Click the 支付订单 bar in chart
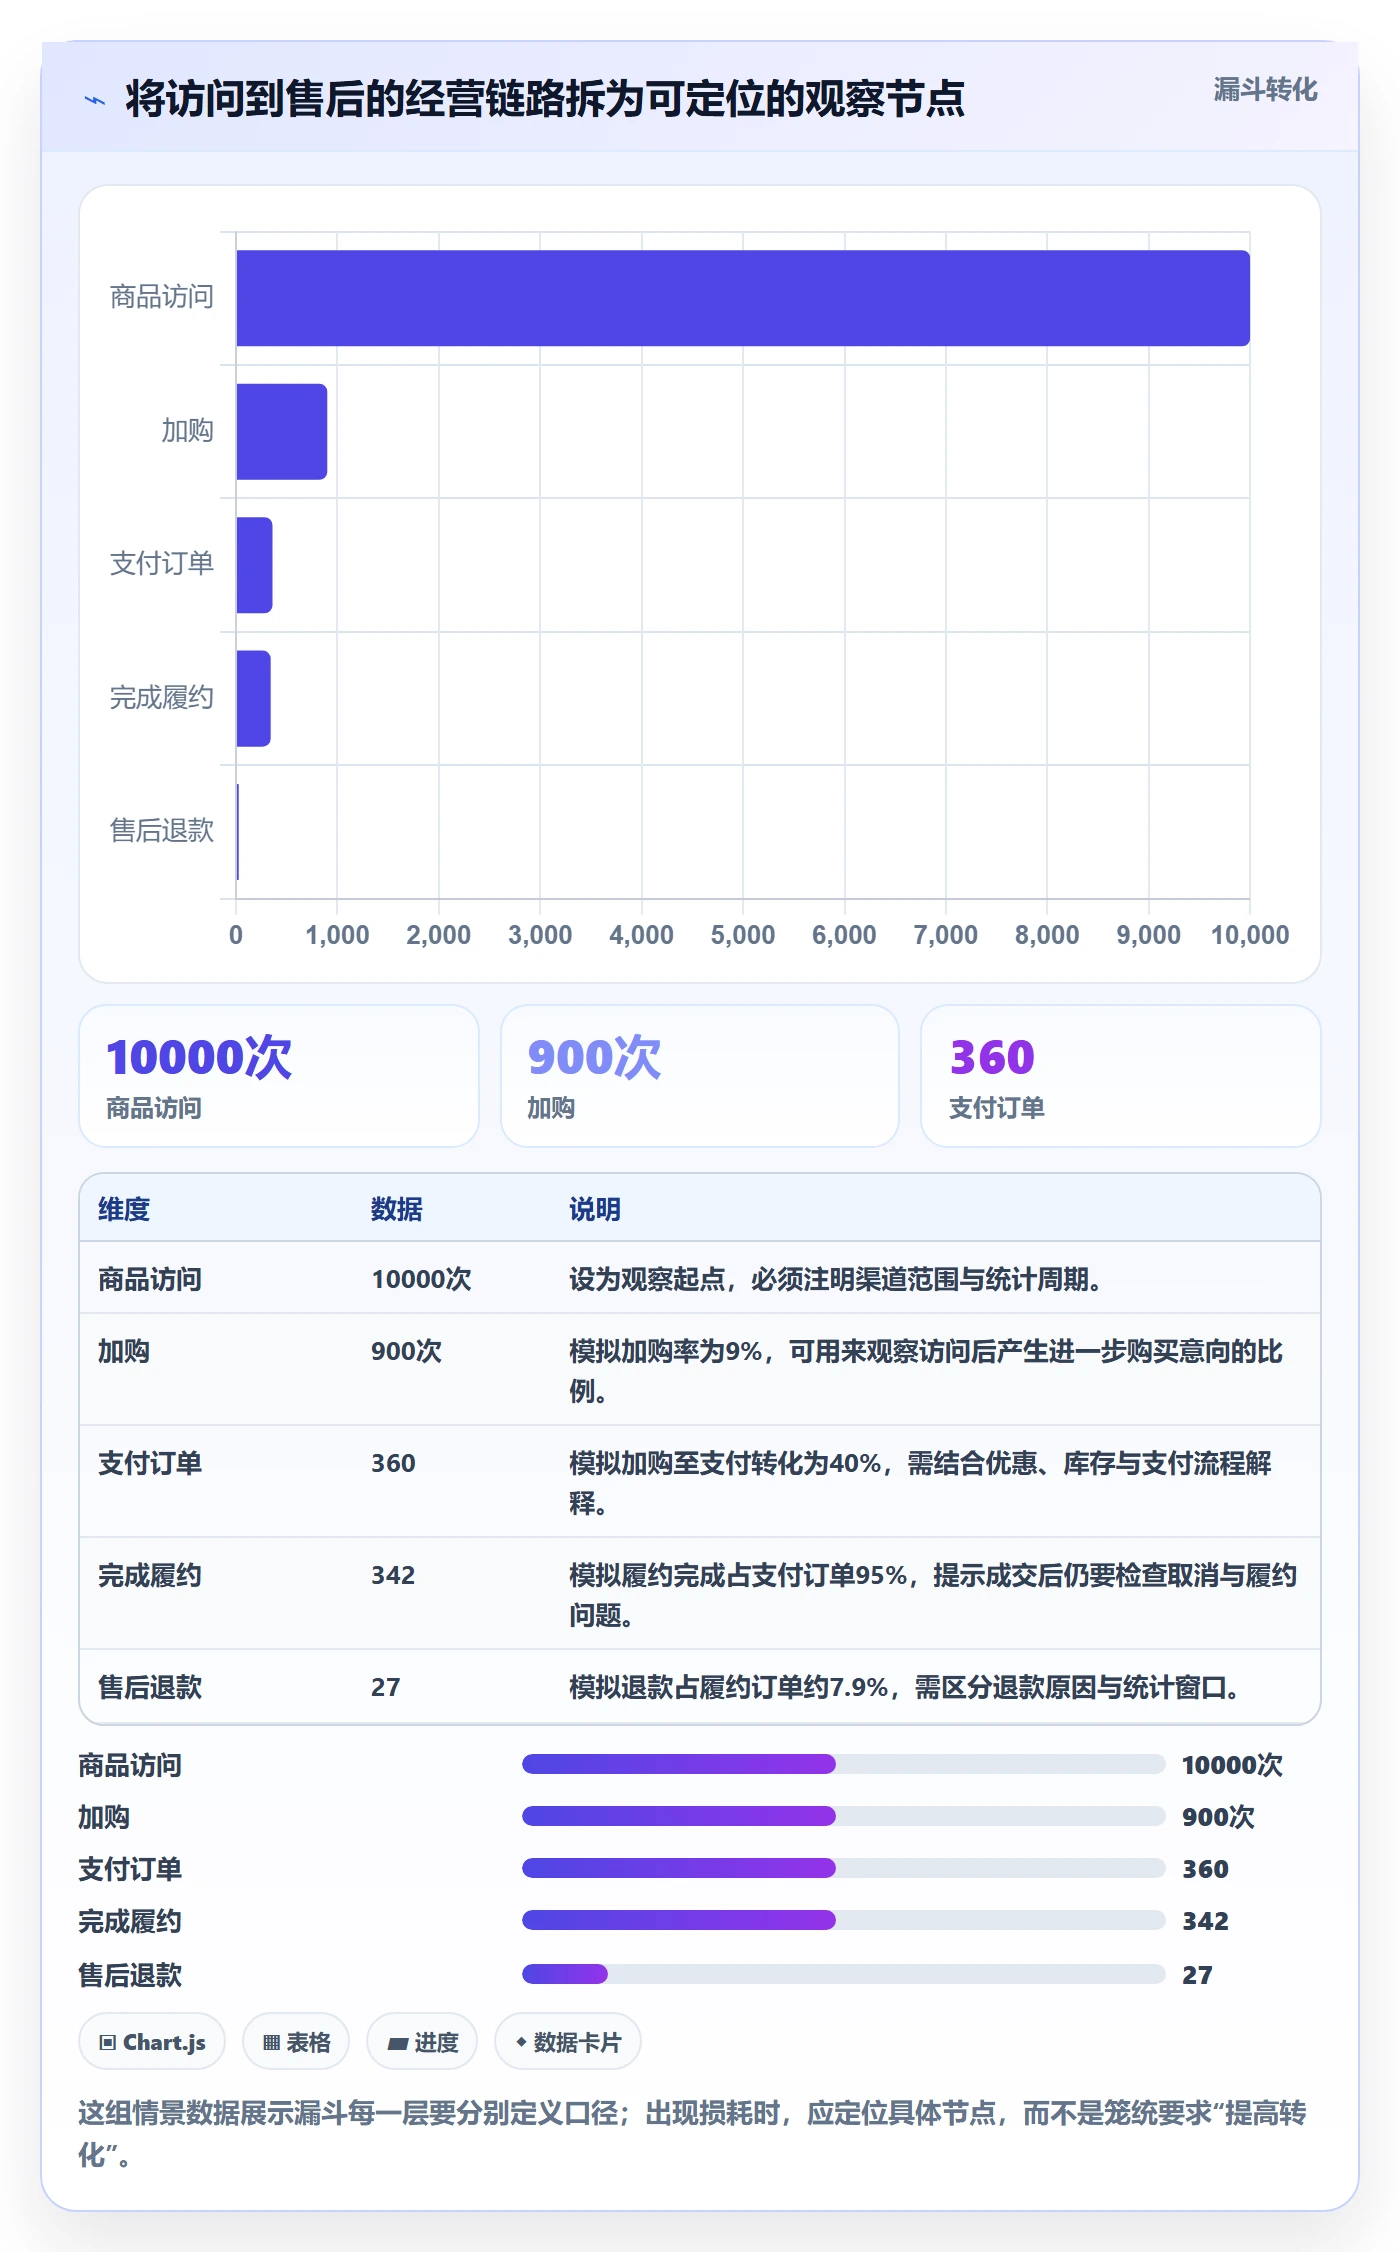Screen dimensions: 1400x2252 coord(254,565)
